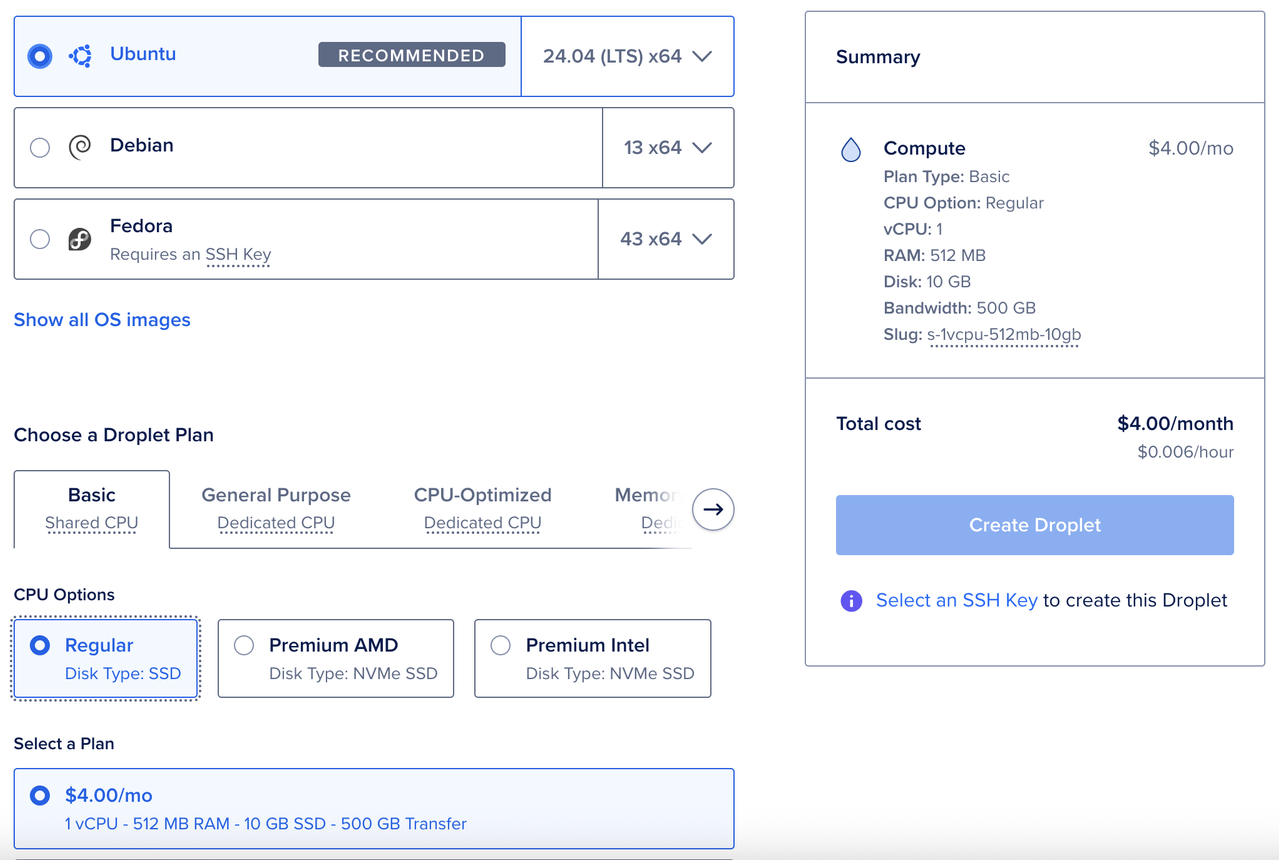Click the CPU Options label
Screen dimensions: 1279x860
click(x=64, y=595)
